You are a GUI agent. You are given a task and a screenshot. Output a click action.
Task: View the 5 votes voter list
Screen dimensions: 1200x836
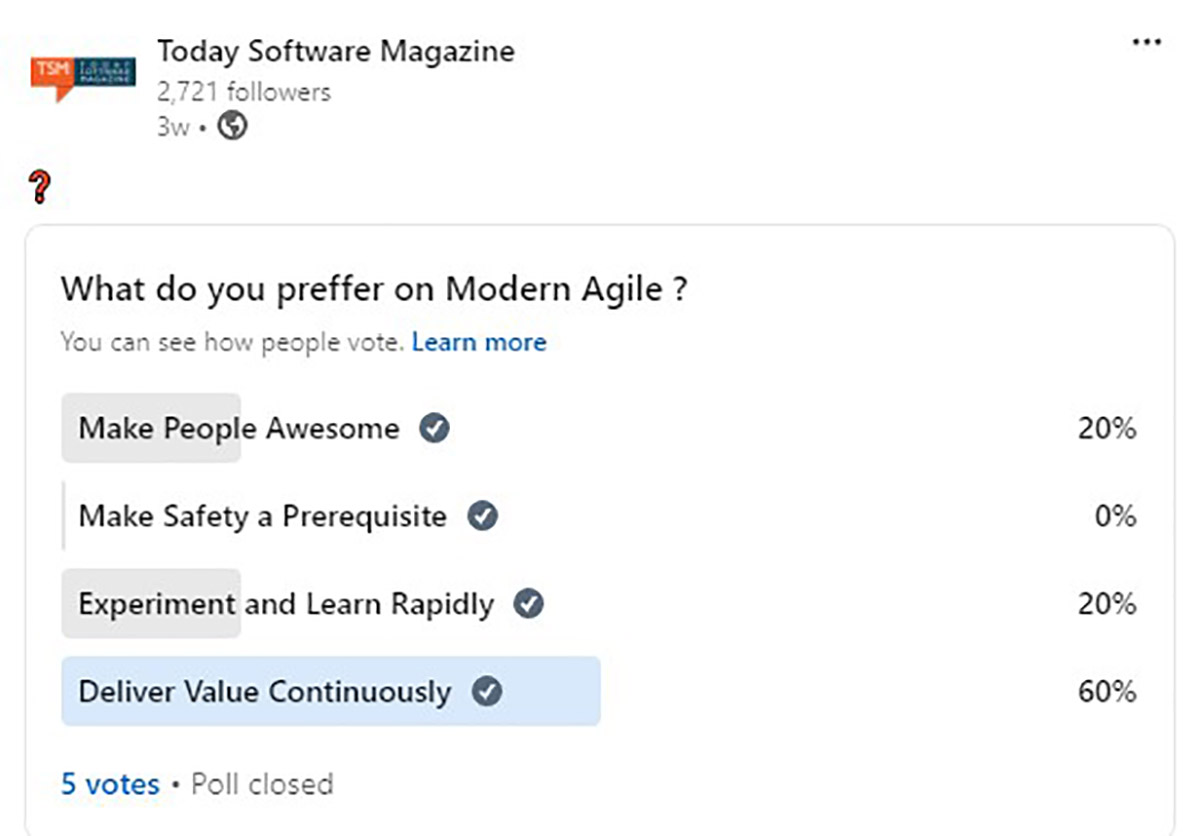tap(110, 784)
